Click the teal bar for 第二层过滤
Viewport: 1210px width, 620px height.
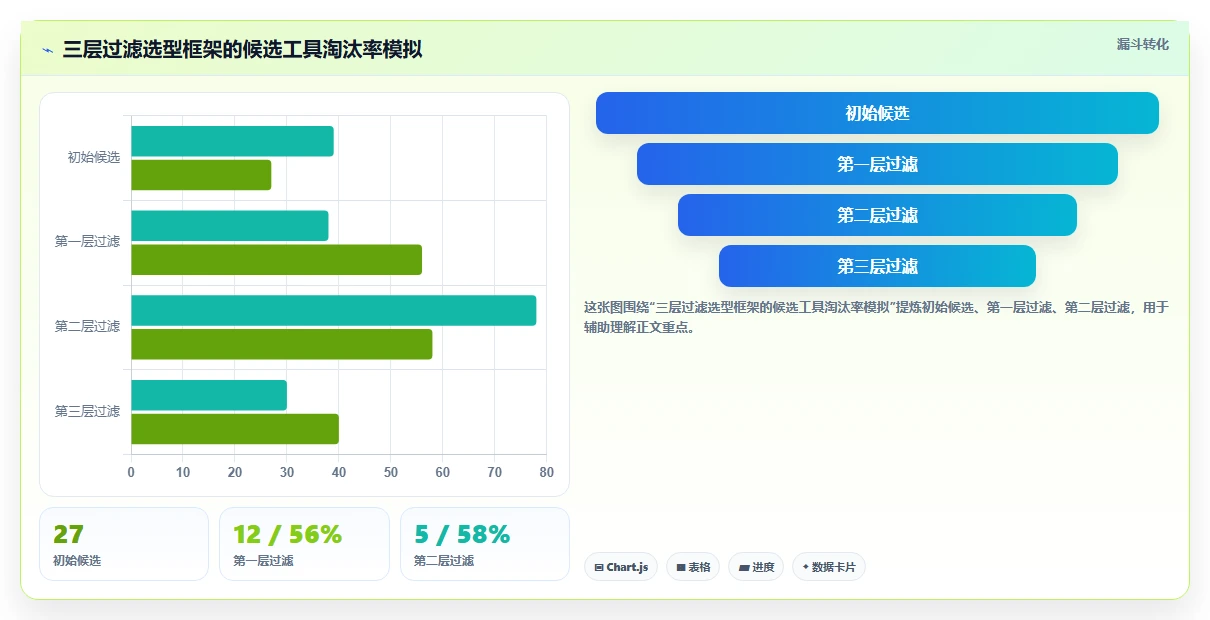click(x=333, y=310)
